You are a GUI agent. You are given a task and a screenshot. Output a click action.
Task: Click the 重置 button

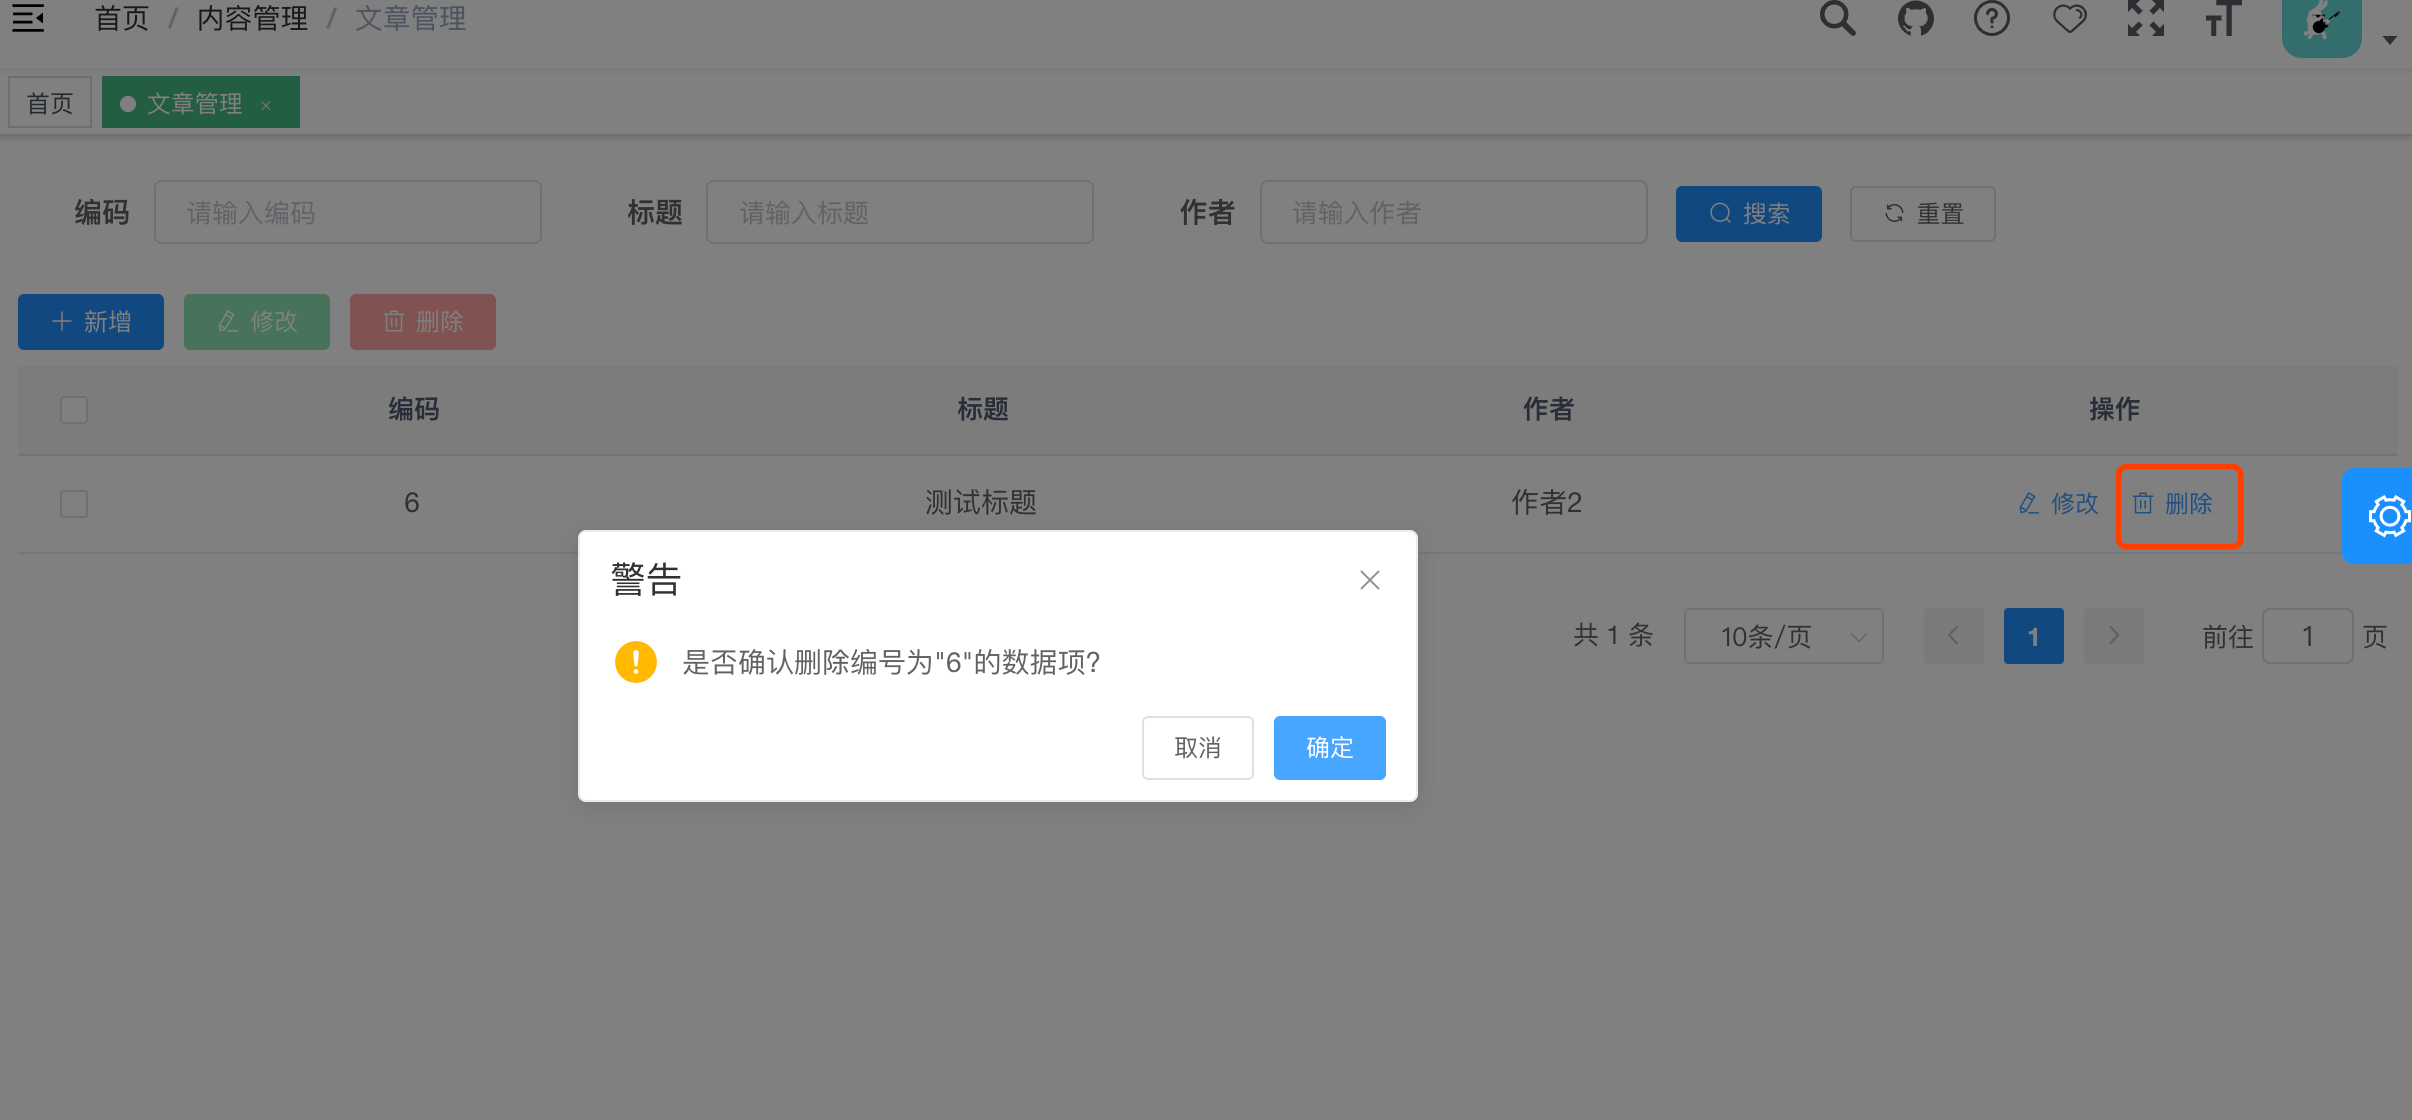pos(1922,214)
